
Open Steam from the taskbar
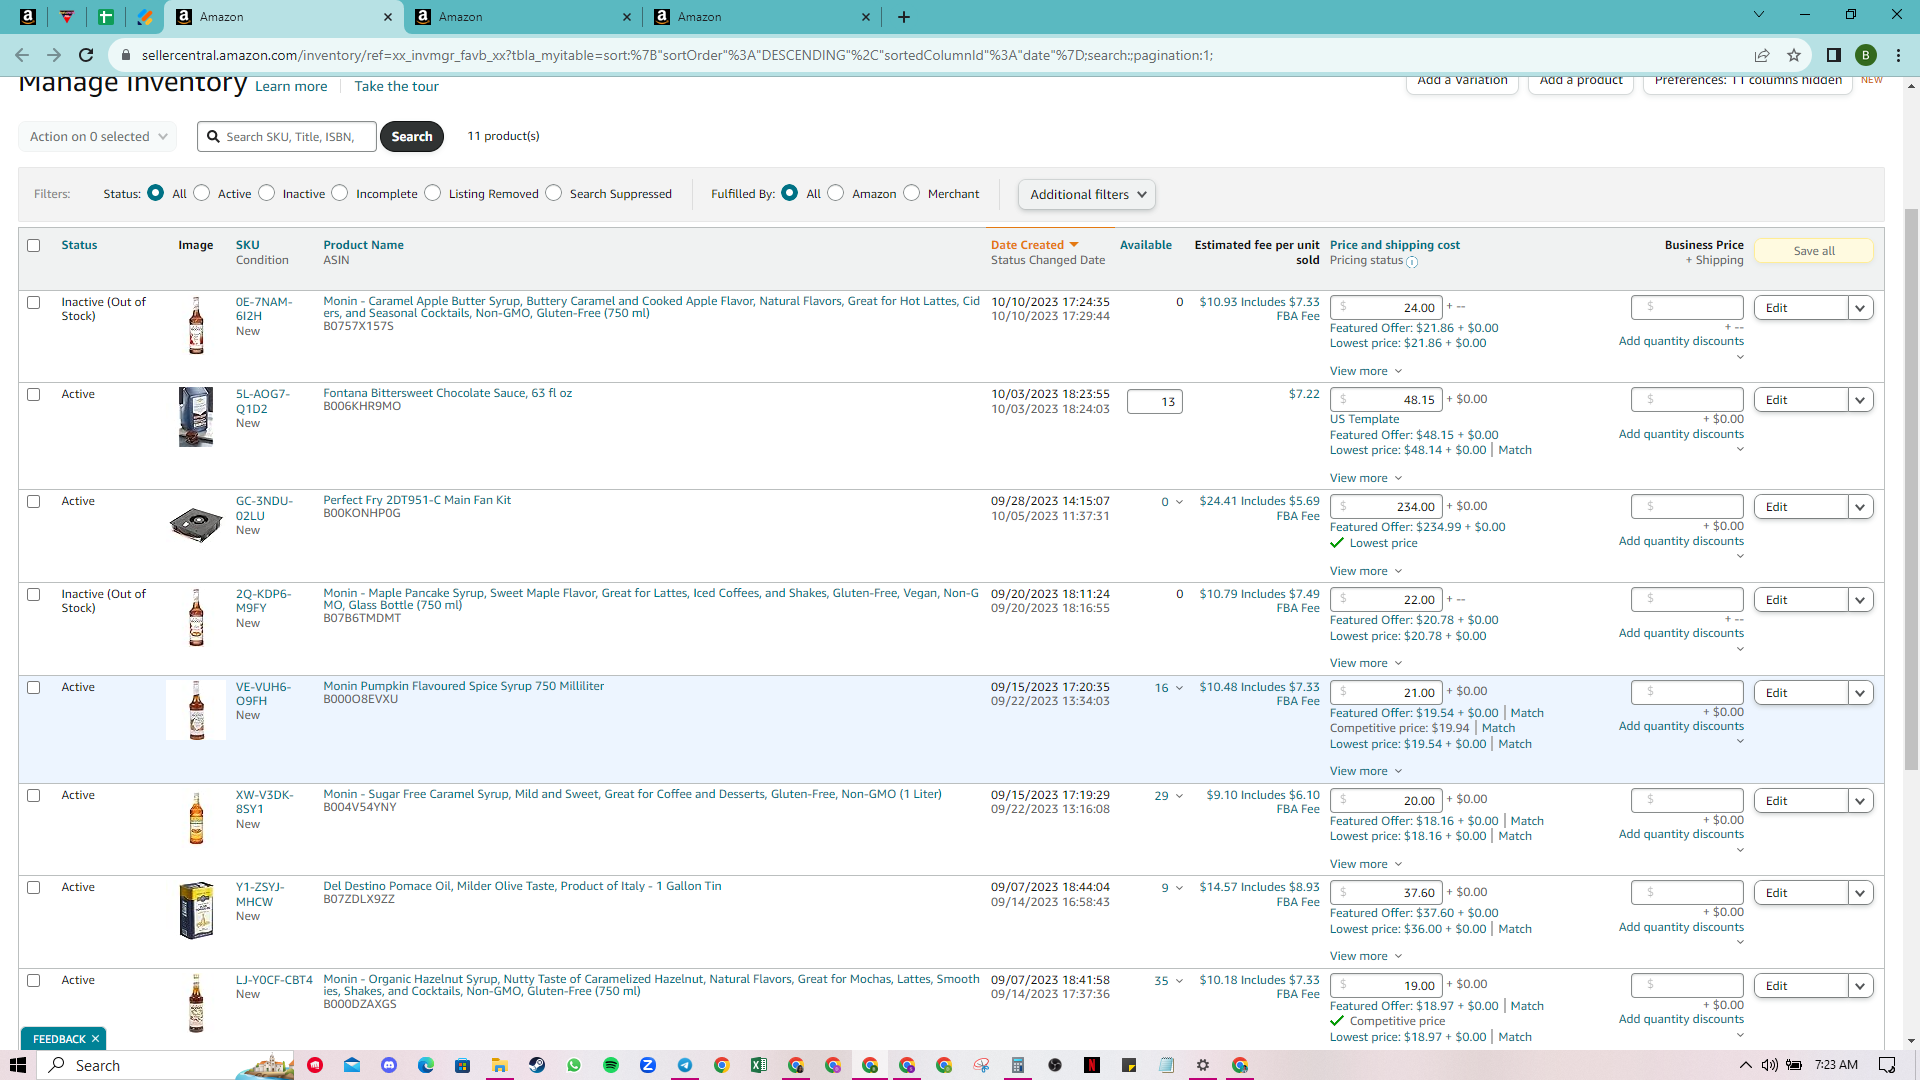click(x=537, y=1065)
